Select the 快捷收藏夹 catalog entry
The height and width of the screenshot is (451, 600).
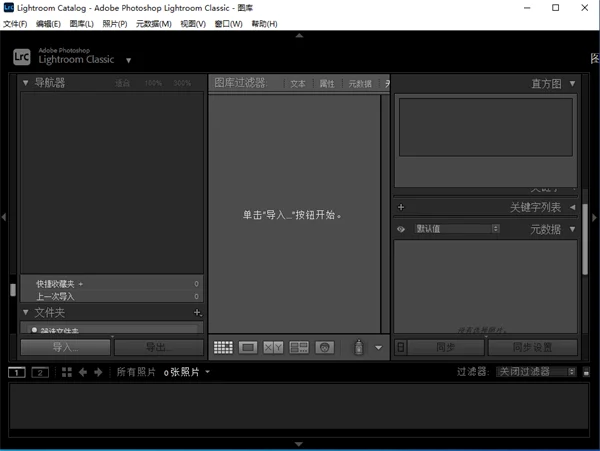(112, 284)
